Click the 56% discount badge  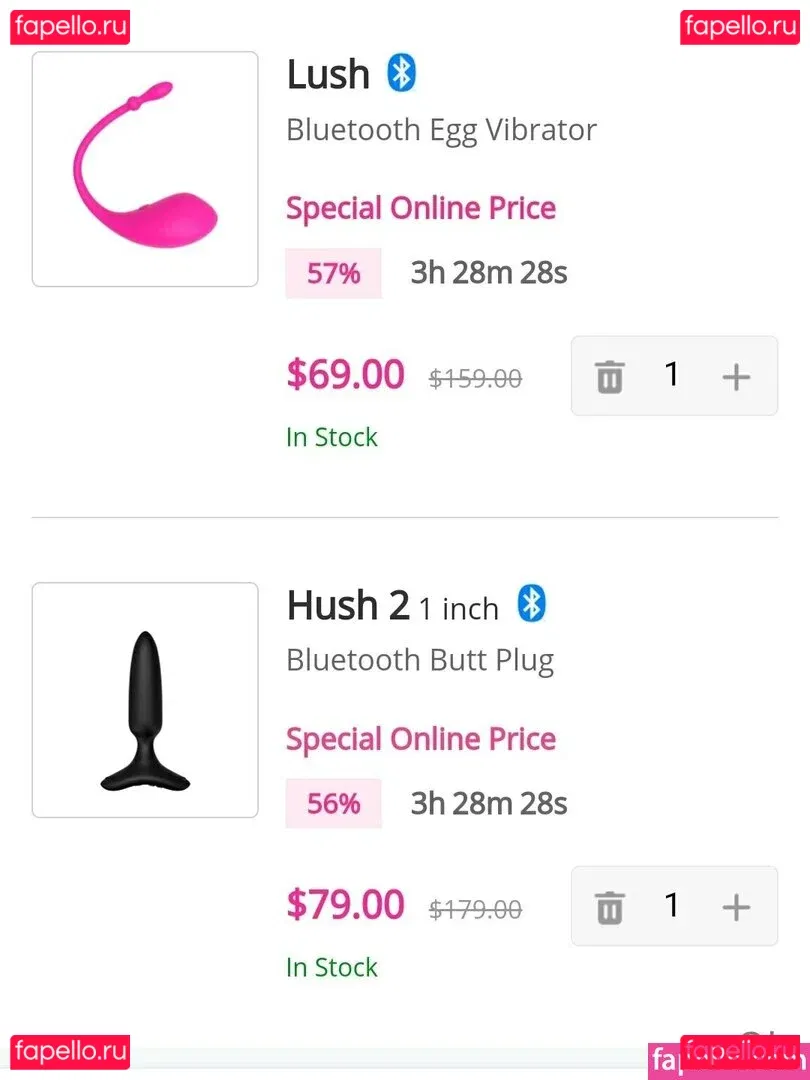point(333,803)
